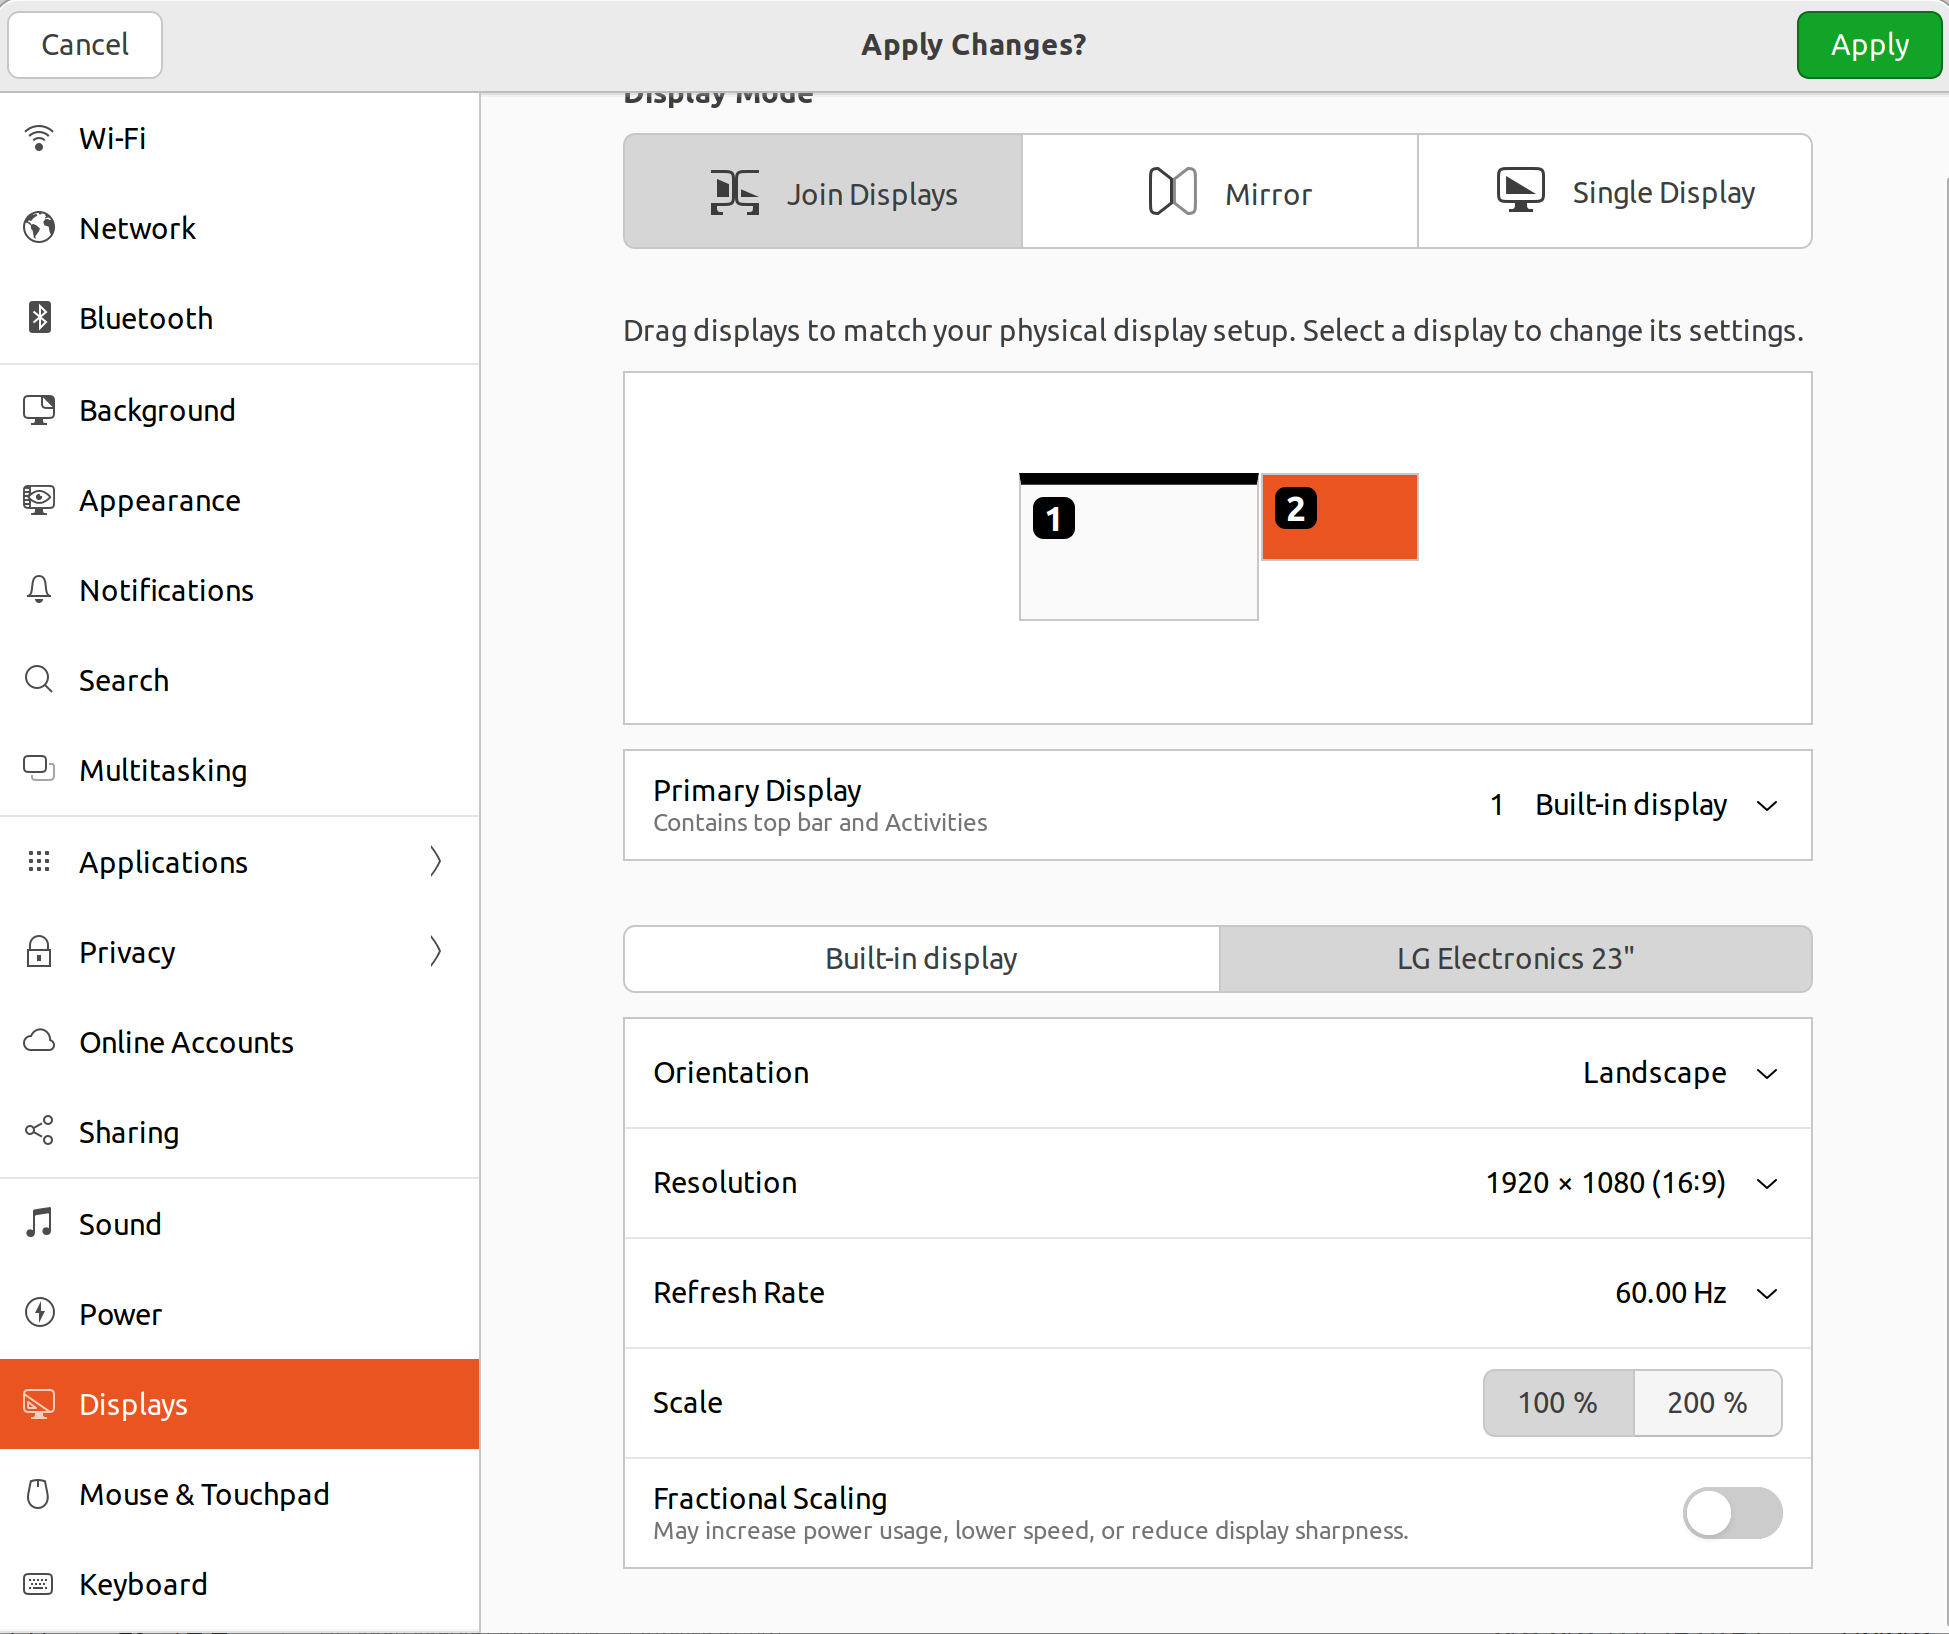Set scale to 200 %

coord(1706,1403)
